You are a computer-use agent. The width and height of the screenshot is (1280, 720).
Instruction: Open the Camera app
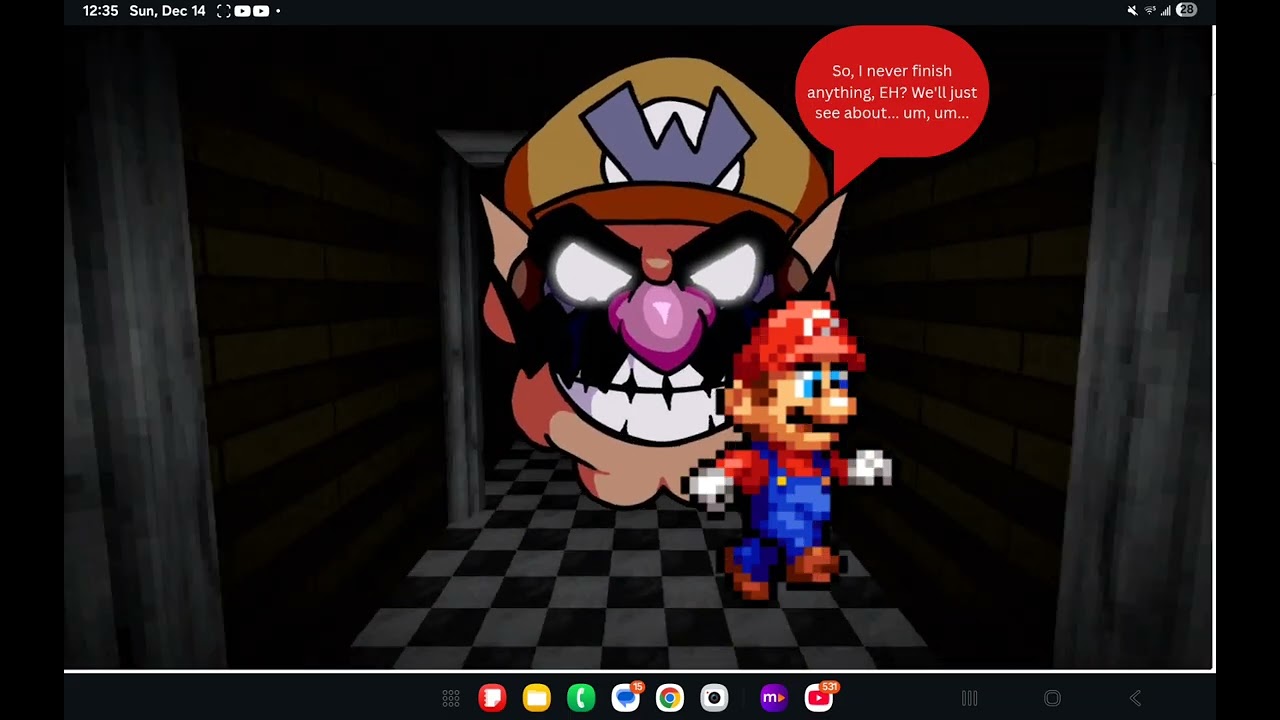tap(714, 698)
